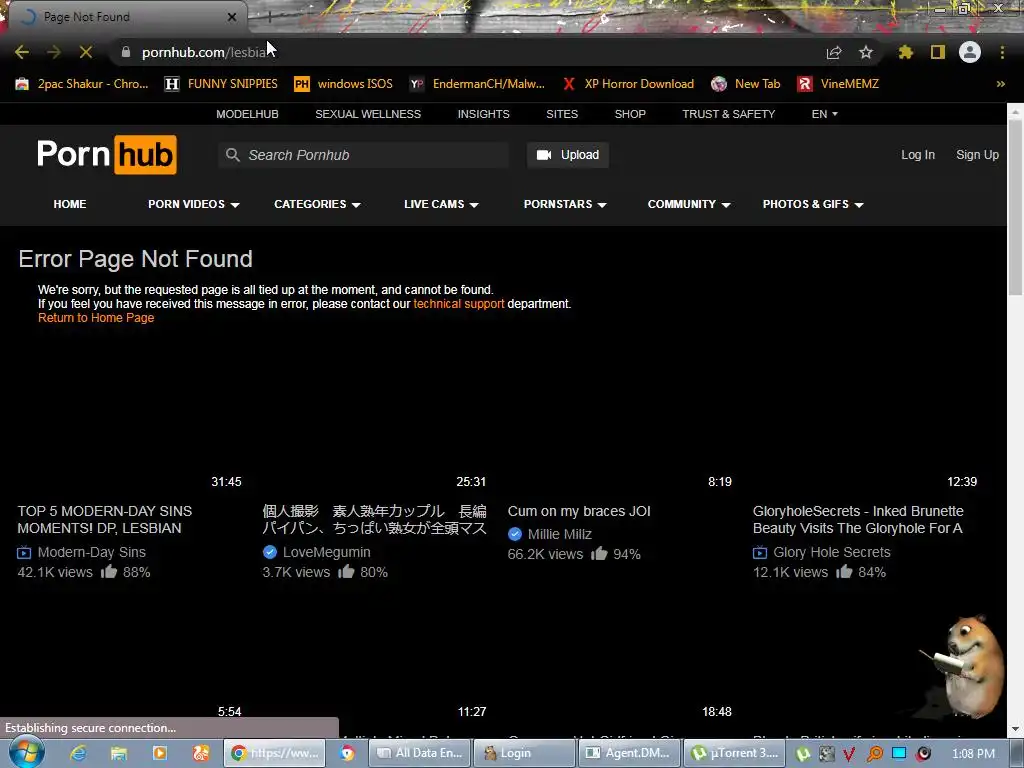Click the site logo in header
The height and width of the screenshot is (768, 1024).
(106, 155)
